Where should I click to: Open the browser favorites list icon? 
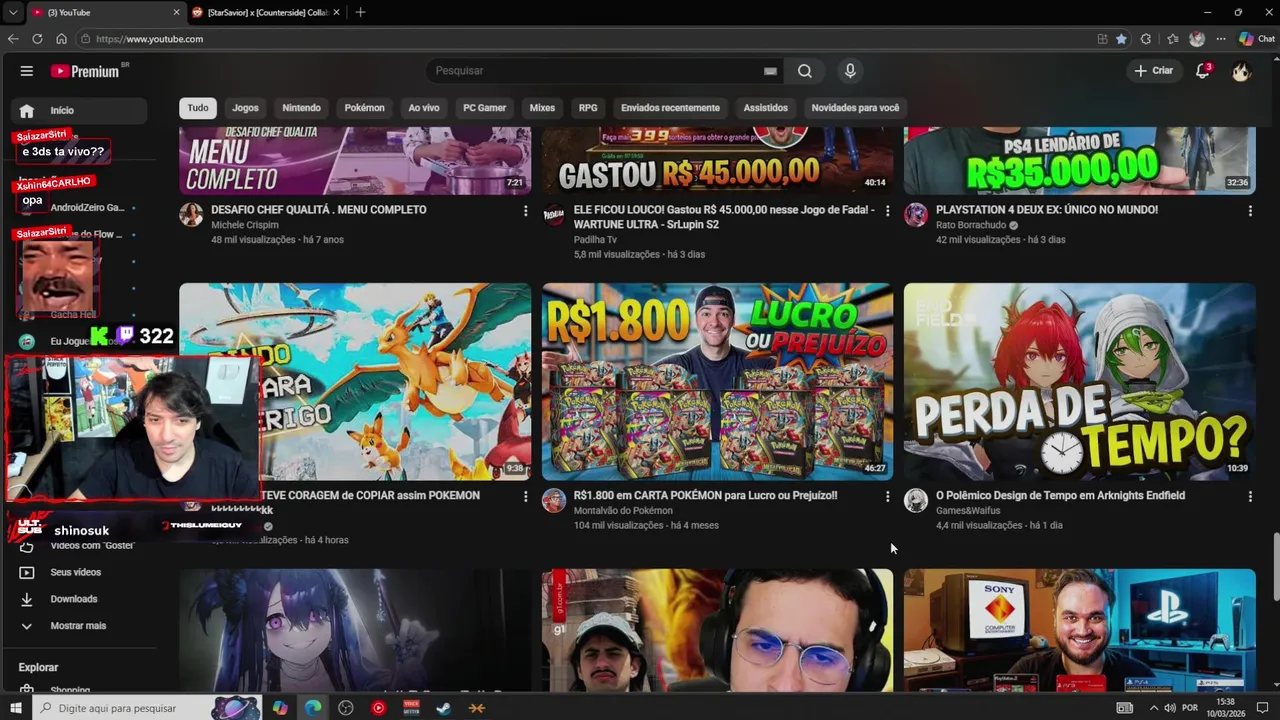(1173, 39)
